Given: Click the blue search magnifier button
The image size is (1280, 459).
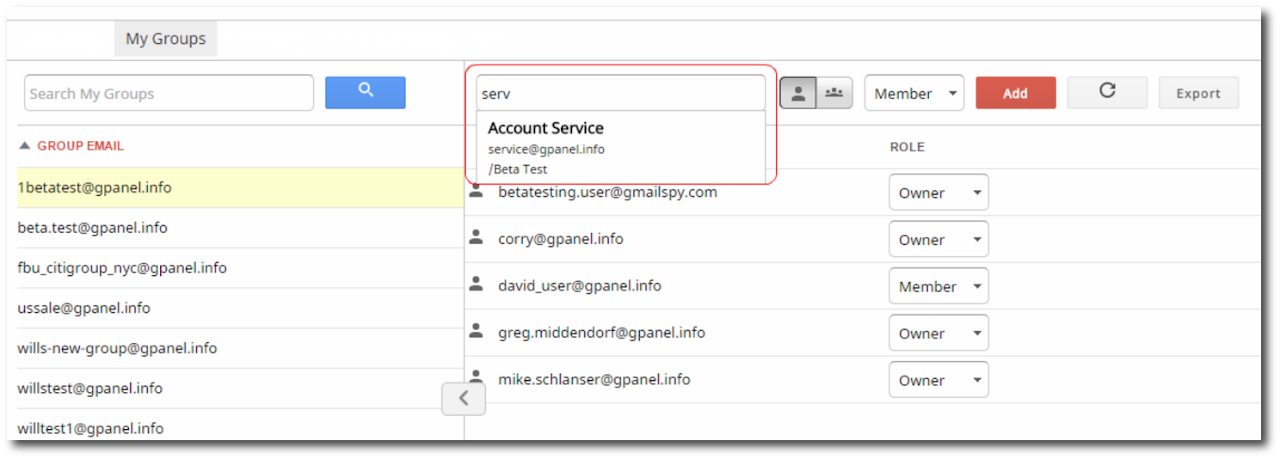Looking at the screenshot, I should (x=365, y=92).
